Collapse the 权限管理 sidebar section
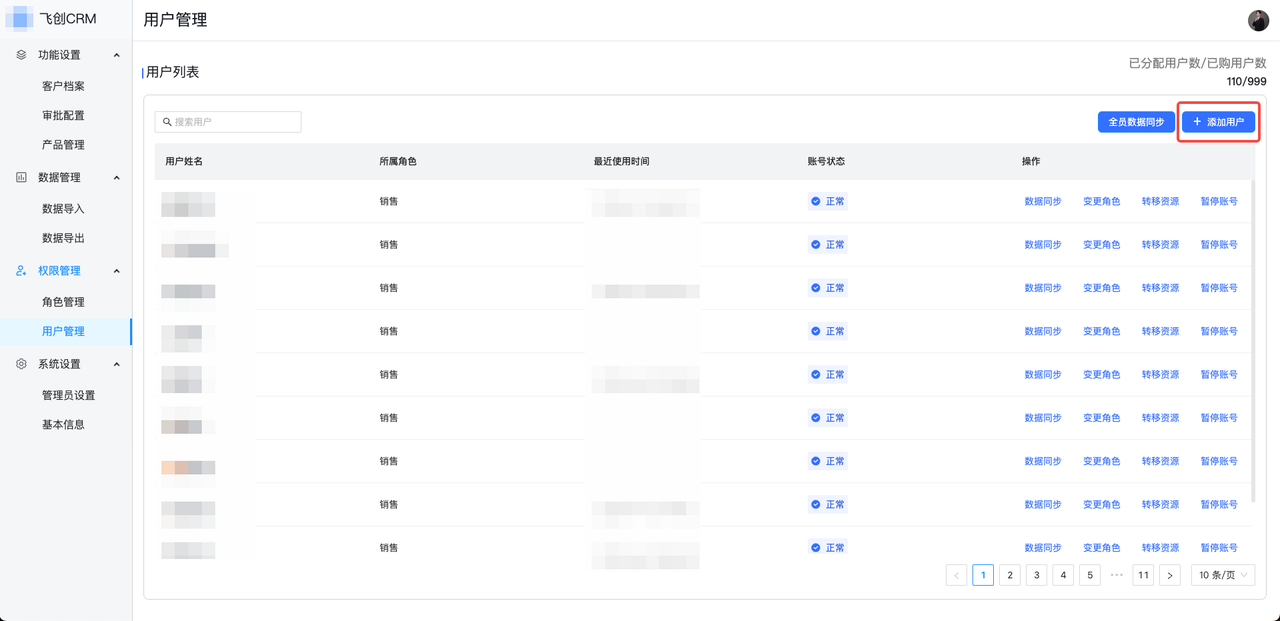Viewport: 1280px width, 621px height. click(116, 270)
